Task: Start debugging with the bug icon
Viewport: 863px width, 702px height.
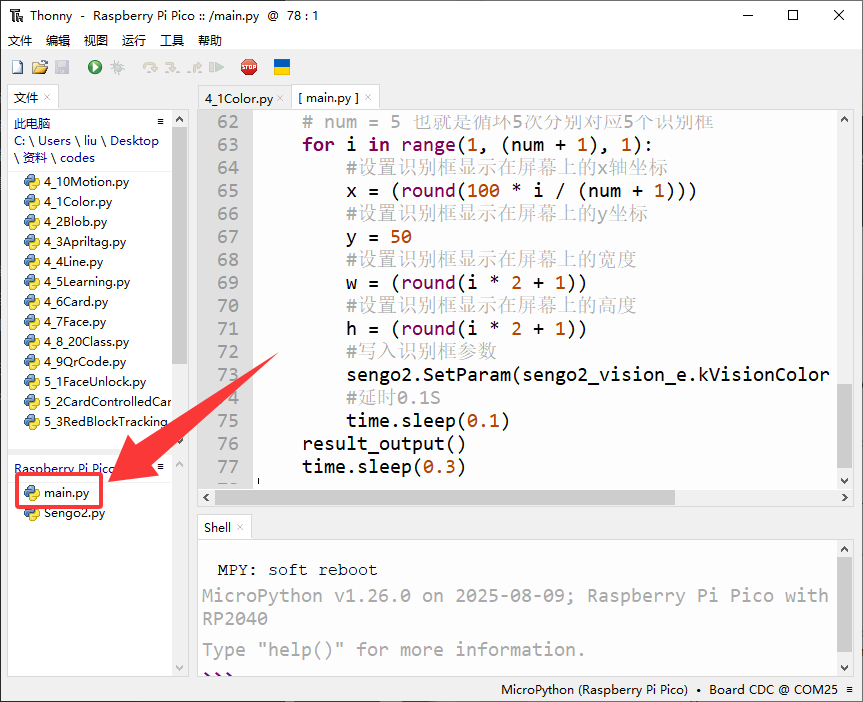Action: coord(117,67)
